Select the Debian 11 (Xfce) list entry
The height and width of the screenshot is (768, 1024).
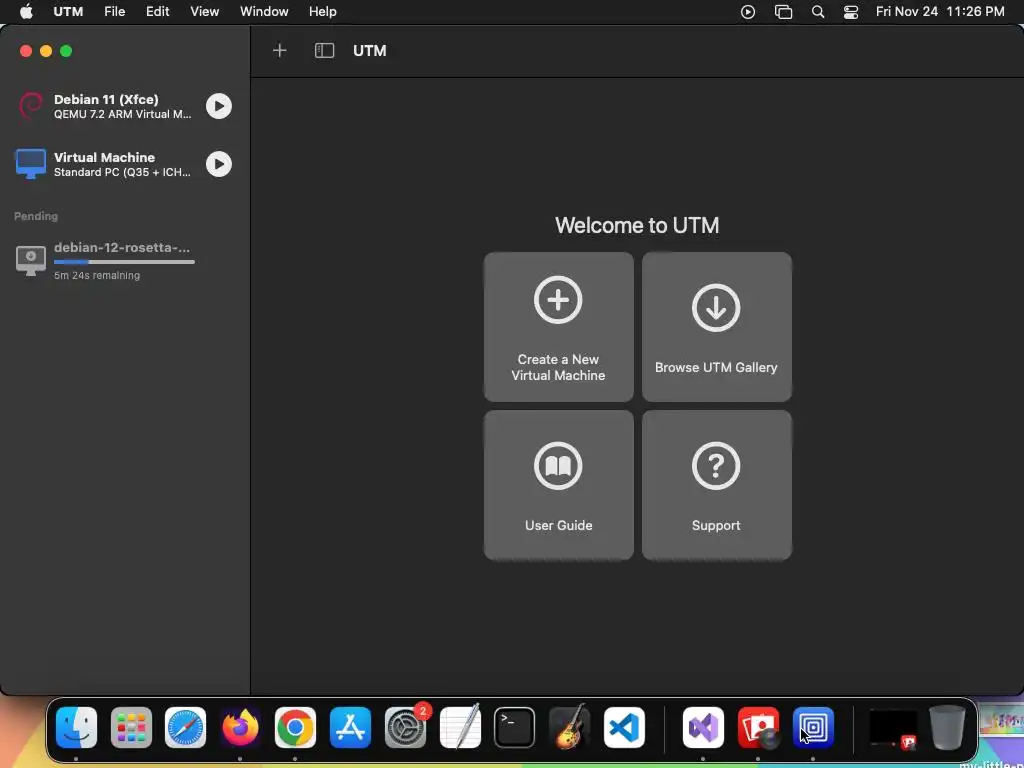(124, 106)
